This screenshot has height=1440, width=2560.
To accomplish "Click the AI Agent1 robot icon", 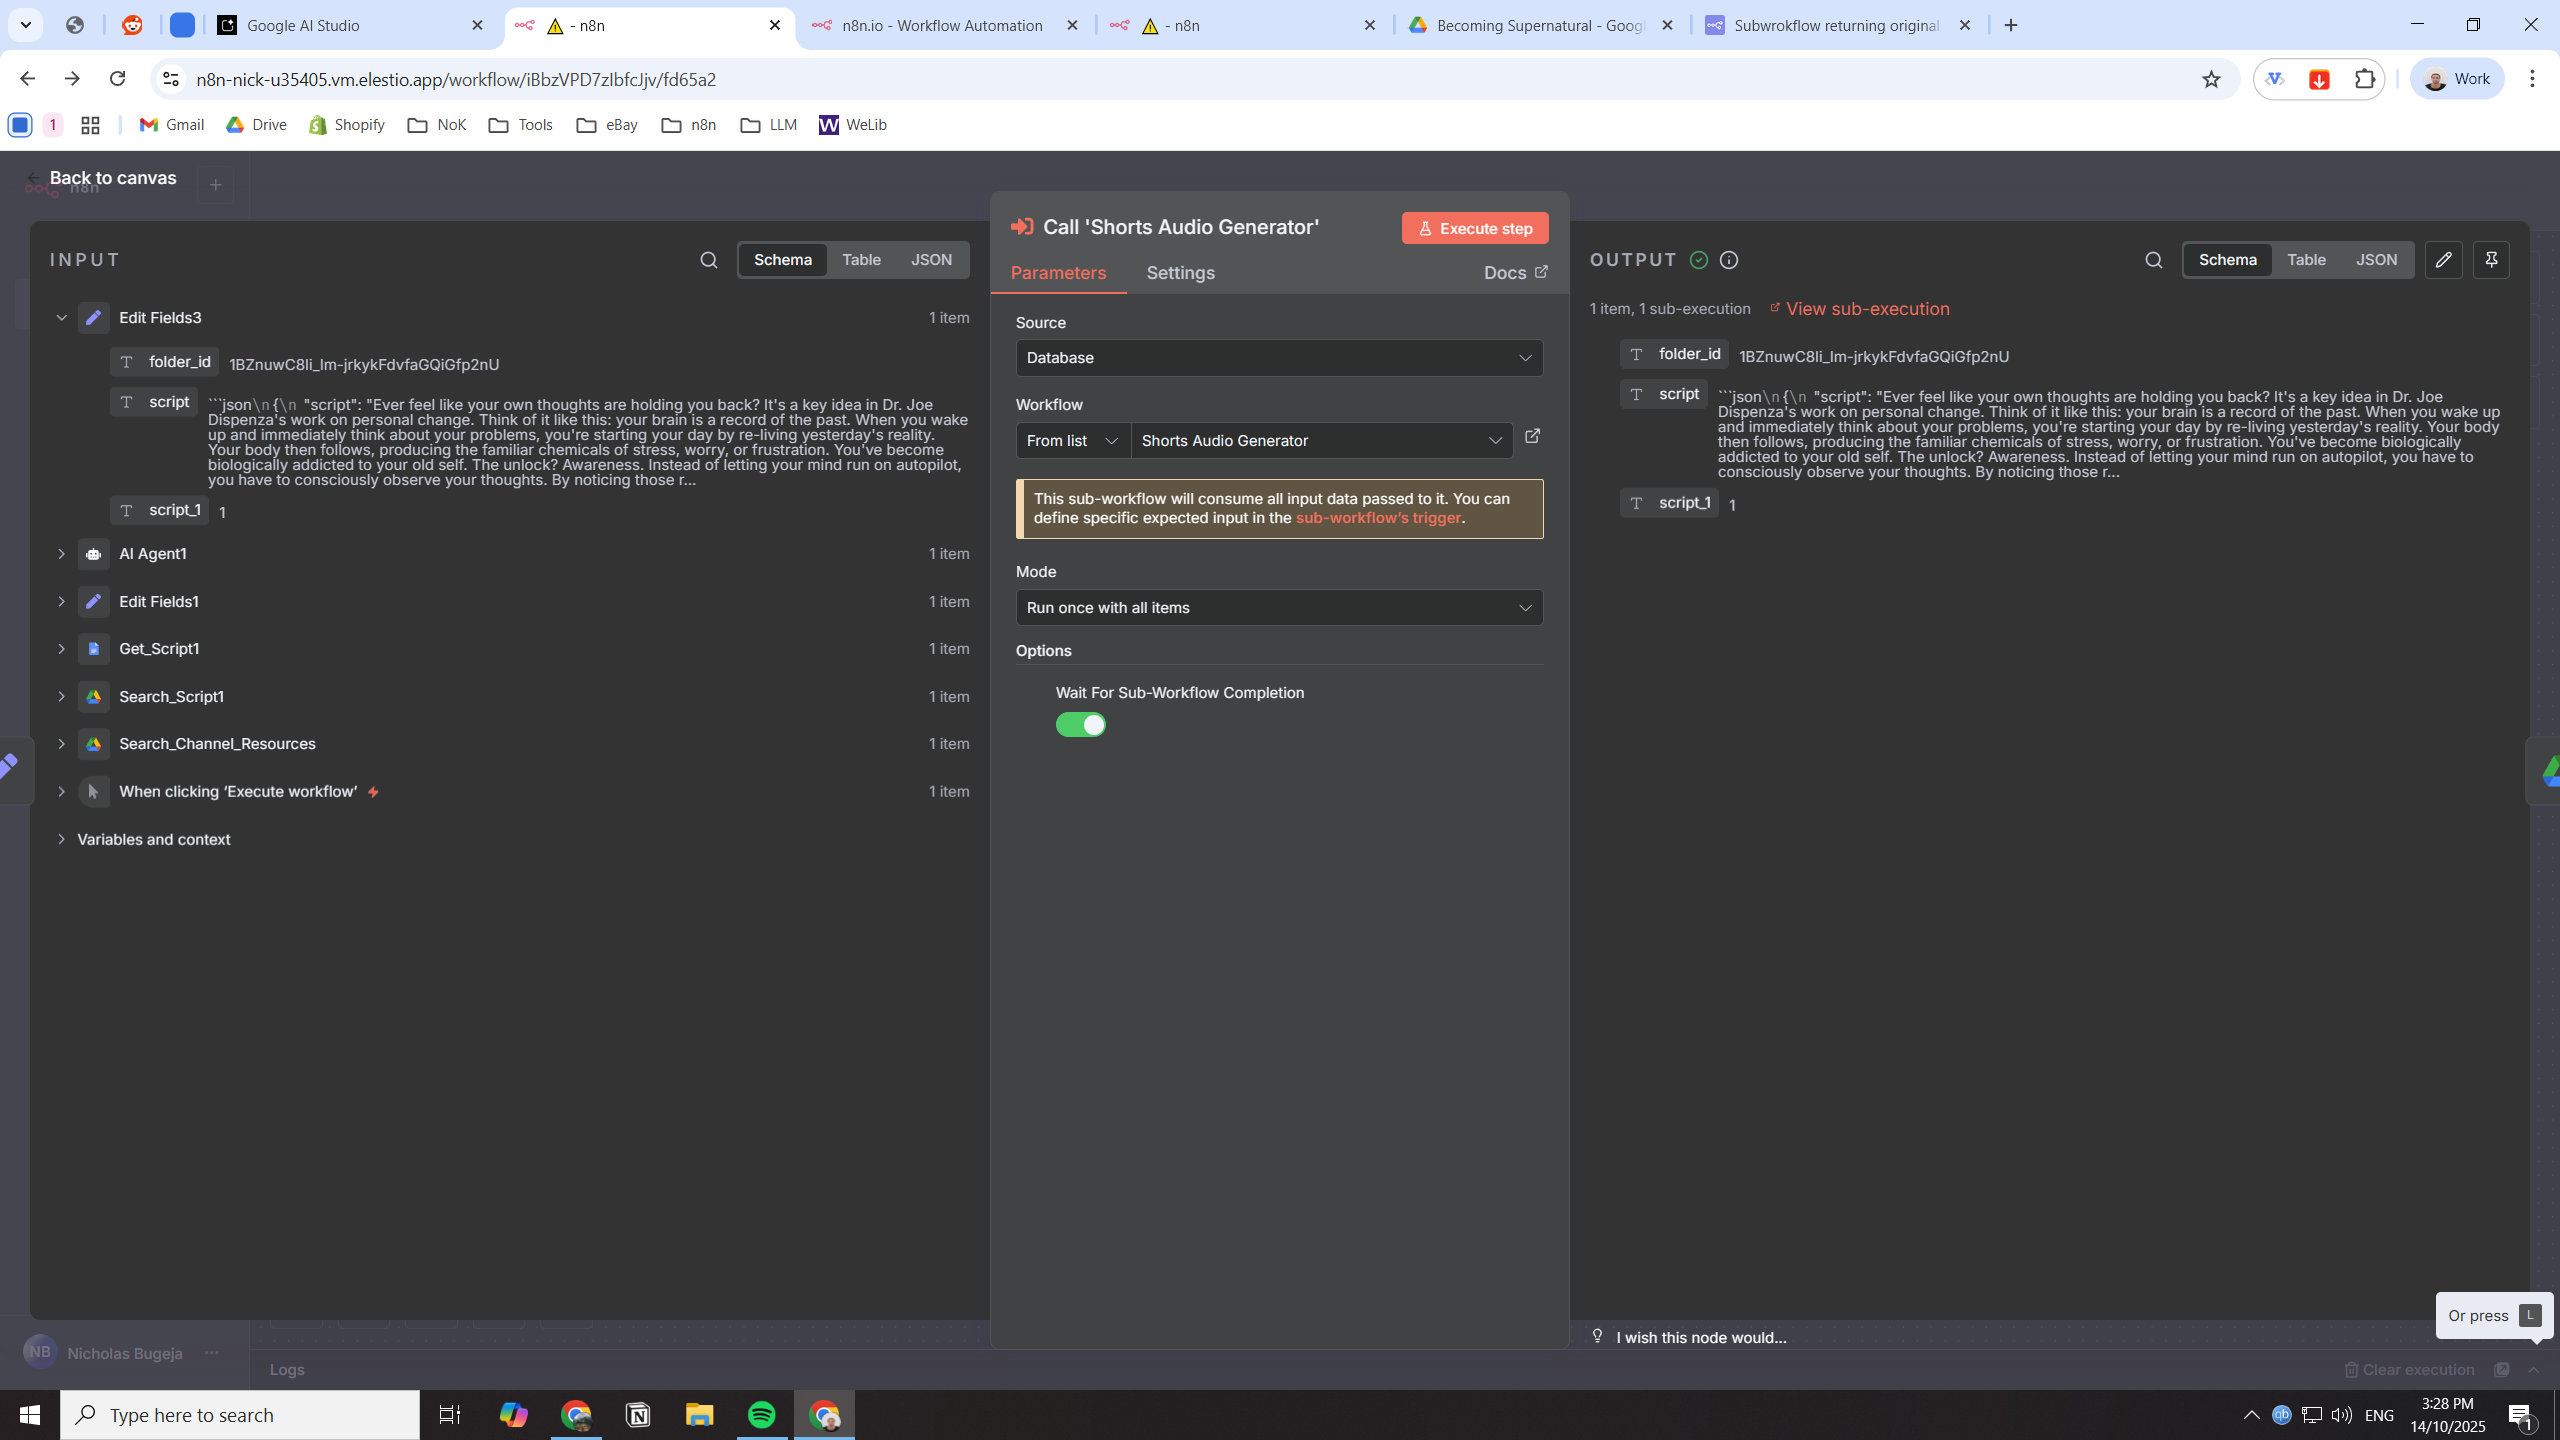I will [93, 554].
